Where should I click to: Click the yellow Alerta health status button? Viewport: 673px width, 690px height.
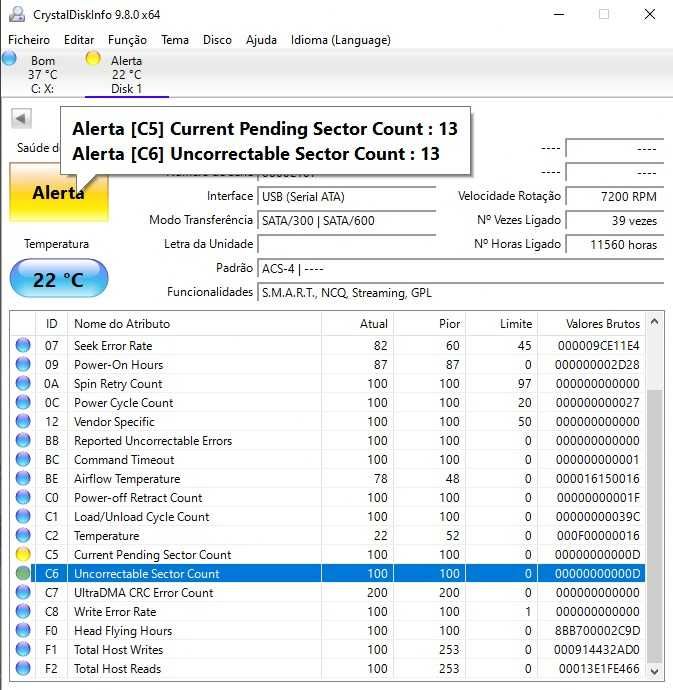point(59,192)
